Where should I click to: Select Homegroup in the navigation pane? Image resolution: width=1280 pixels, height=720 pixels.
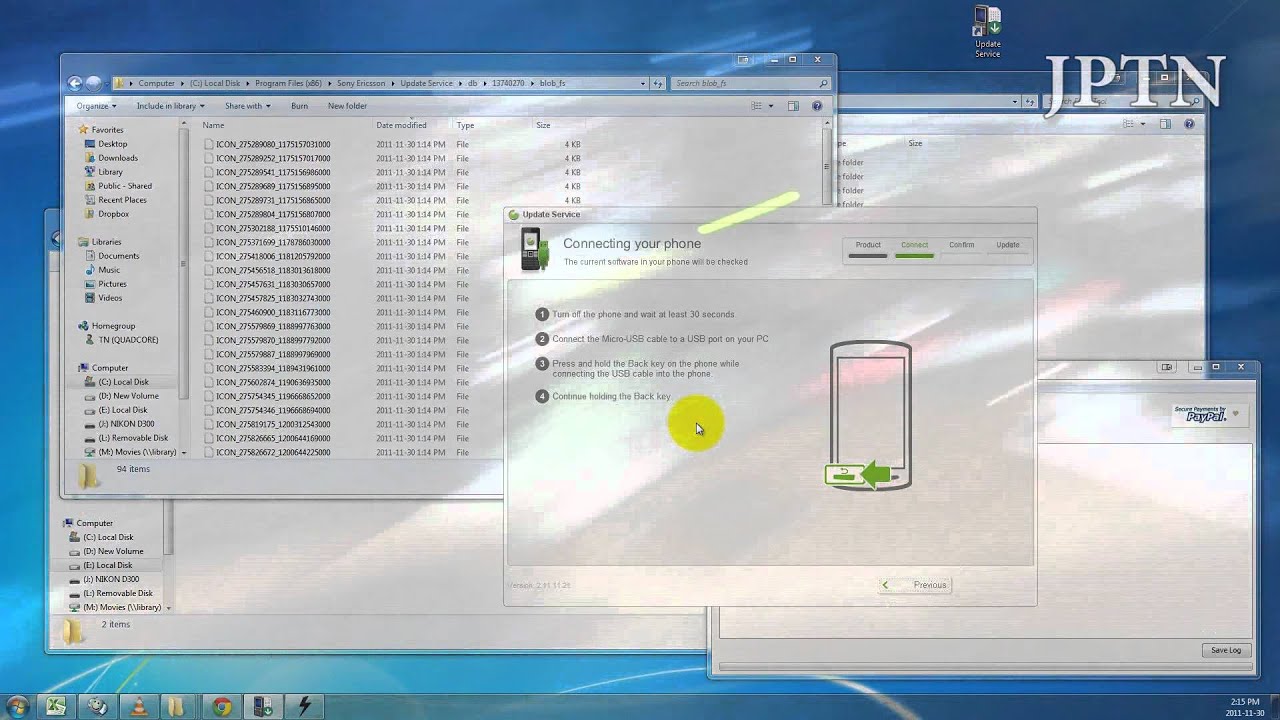113,326
